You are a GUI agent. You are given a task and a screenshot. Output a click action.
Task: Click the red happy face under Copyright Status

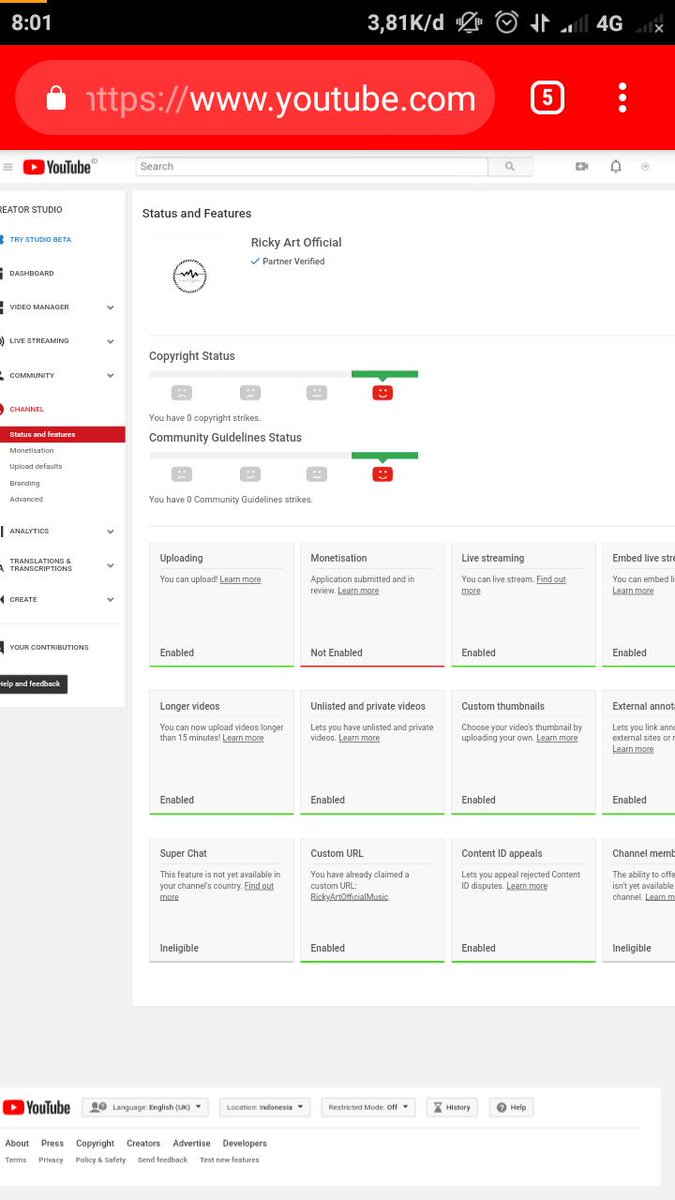(x=382, y=393)
